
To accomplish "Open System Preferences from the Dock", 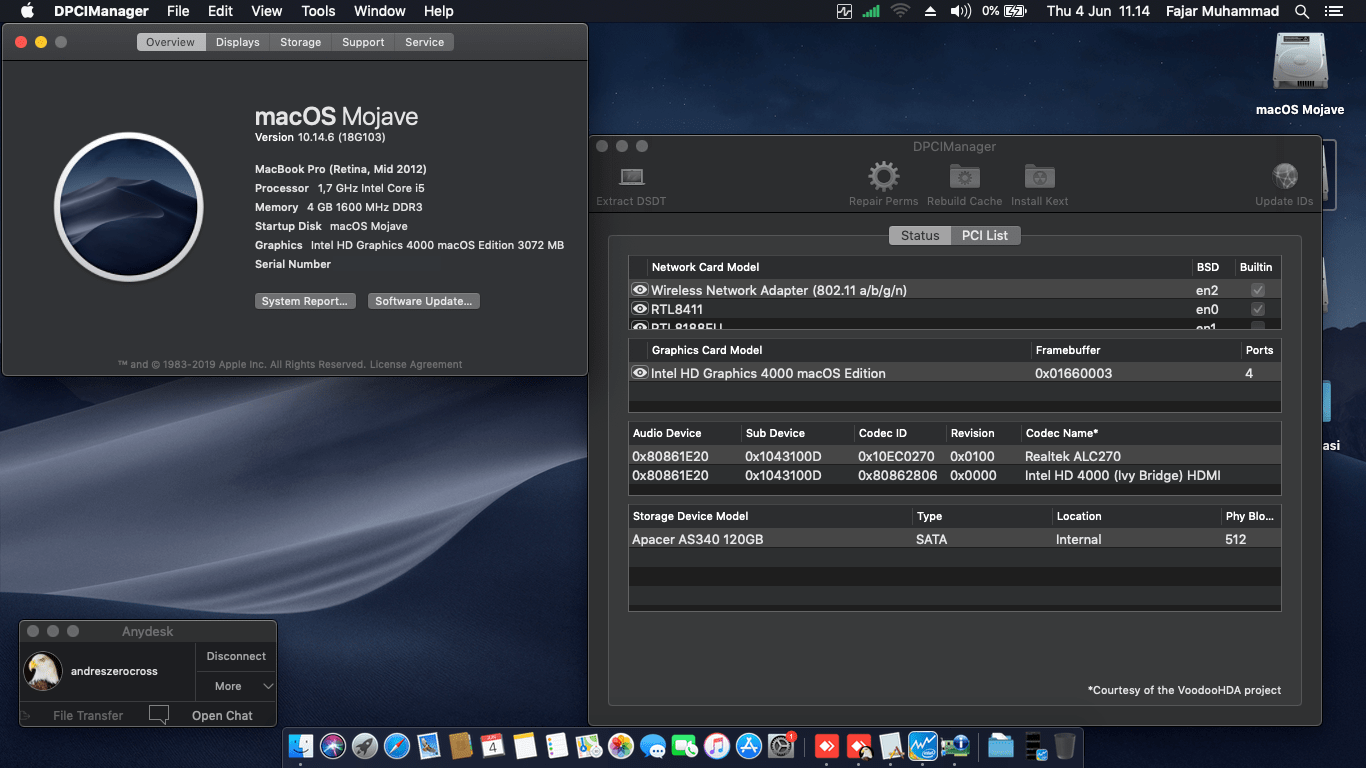I will coord(781,746).
